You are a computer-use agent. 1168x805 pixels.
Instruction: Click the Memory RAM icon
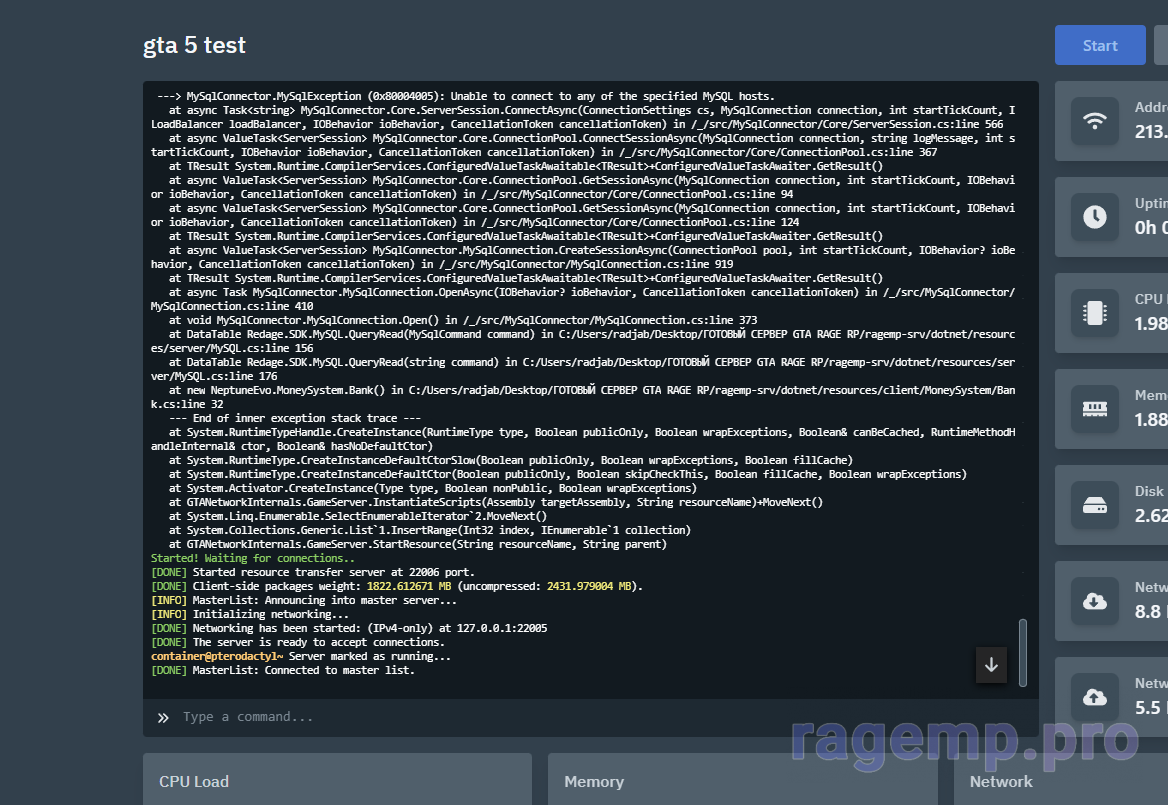pyautogui.click(x=1094, y=409)
